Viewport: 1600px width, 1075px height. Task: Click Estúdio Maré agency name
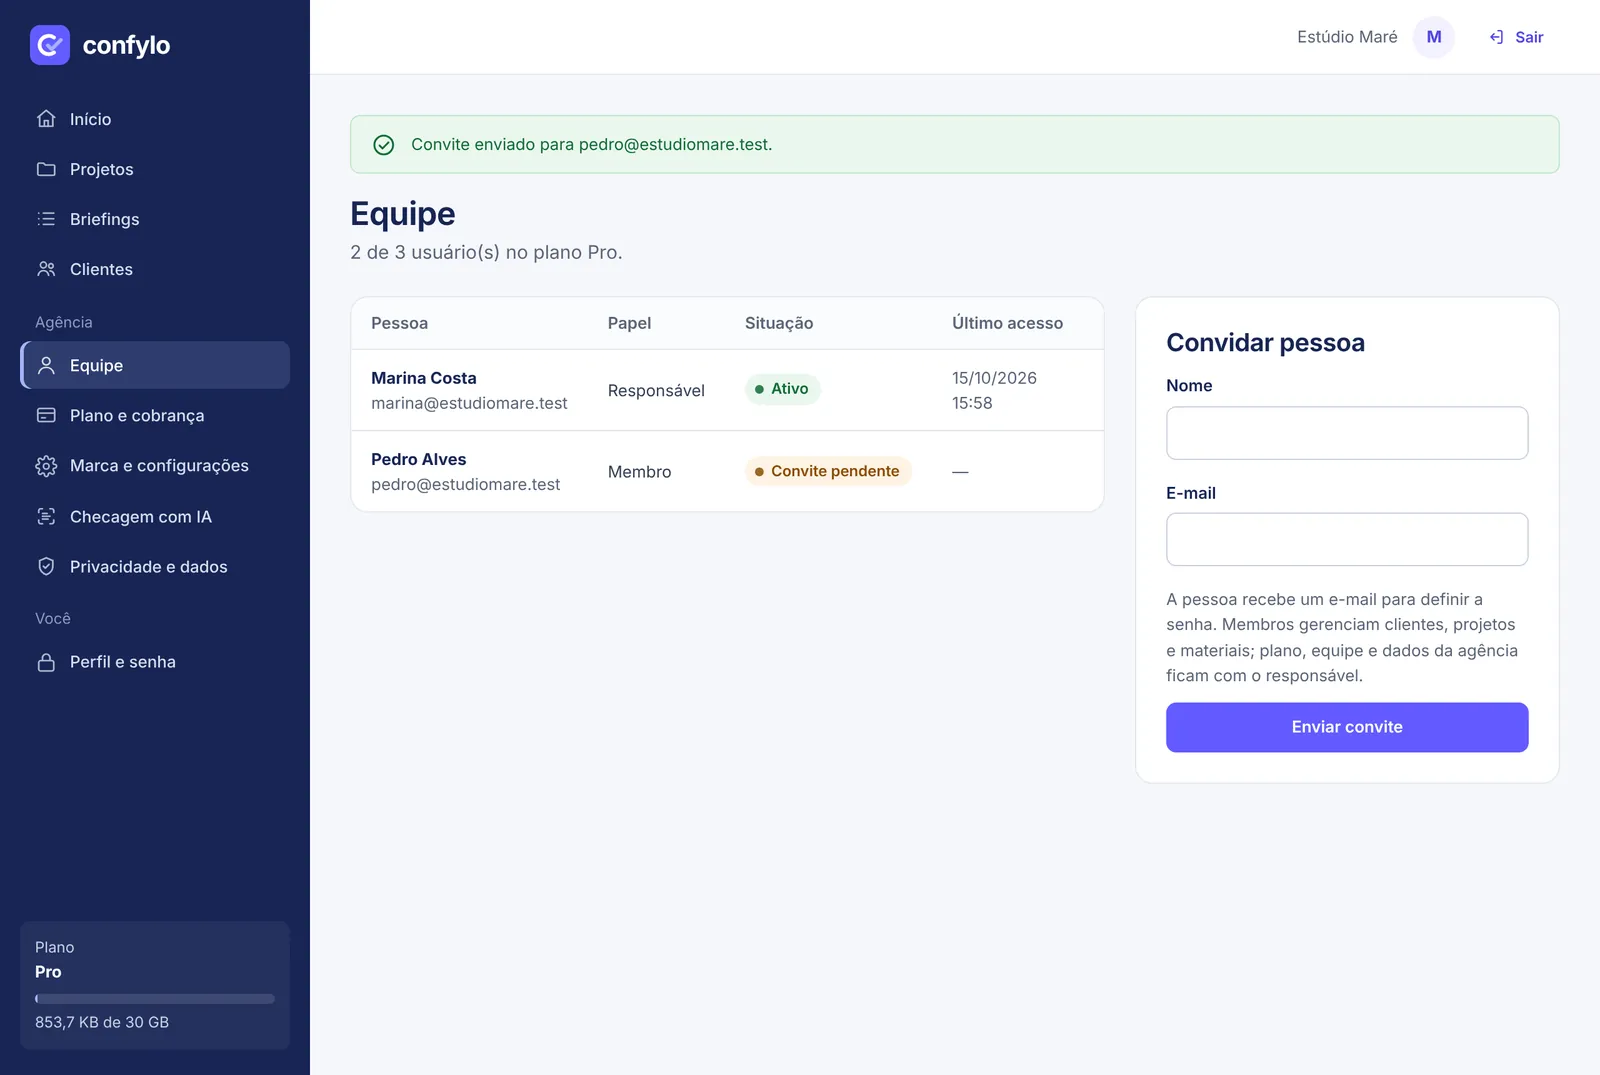click(1347, 37)
